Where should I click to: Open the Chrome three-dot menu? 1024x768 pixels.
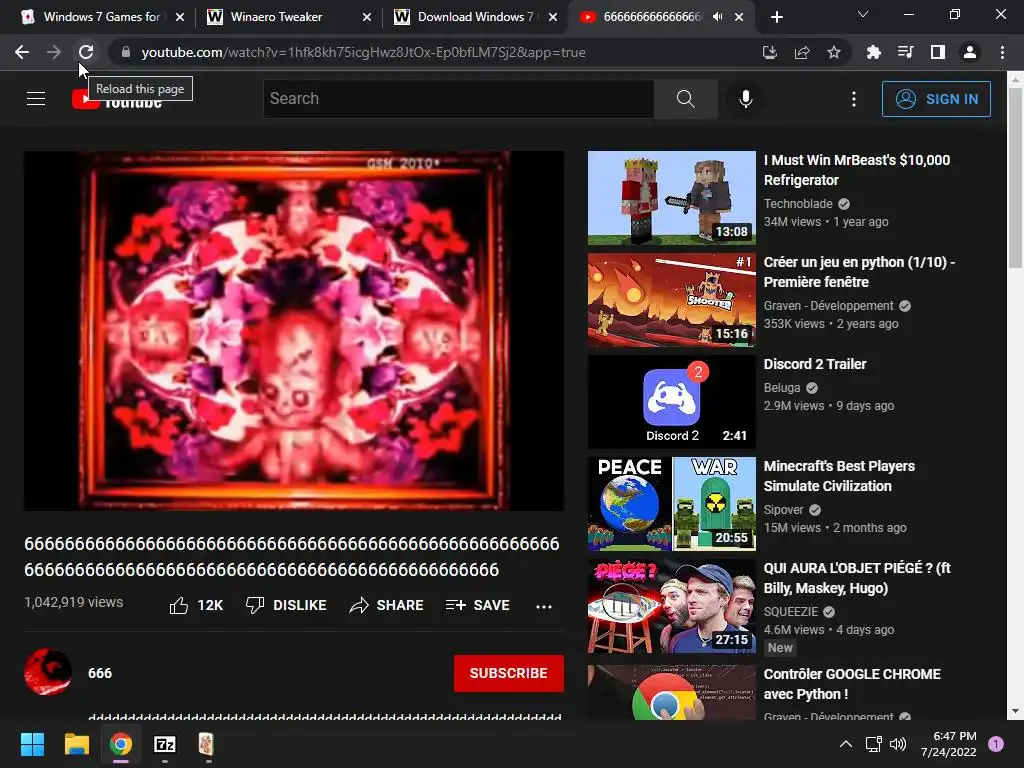tap(1002, 52)
